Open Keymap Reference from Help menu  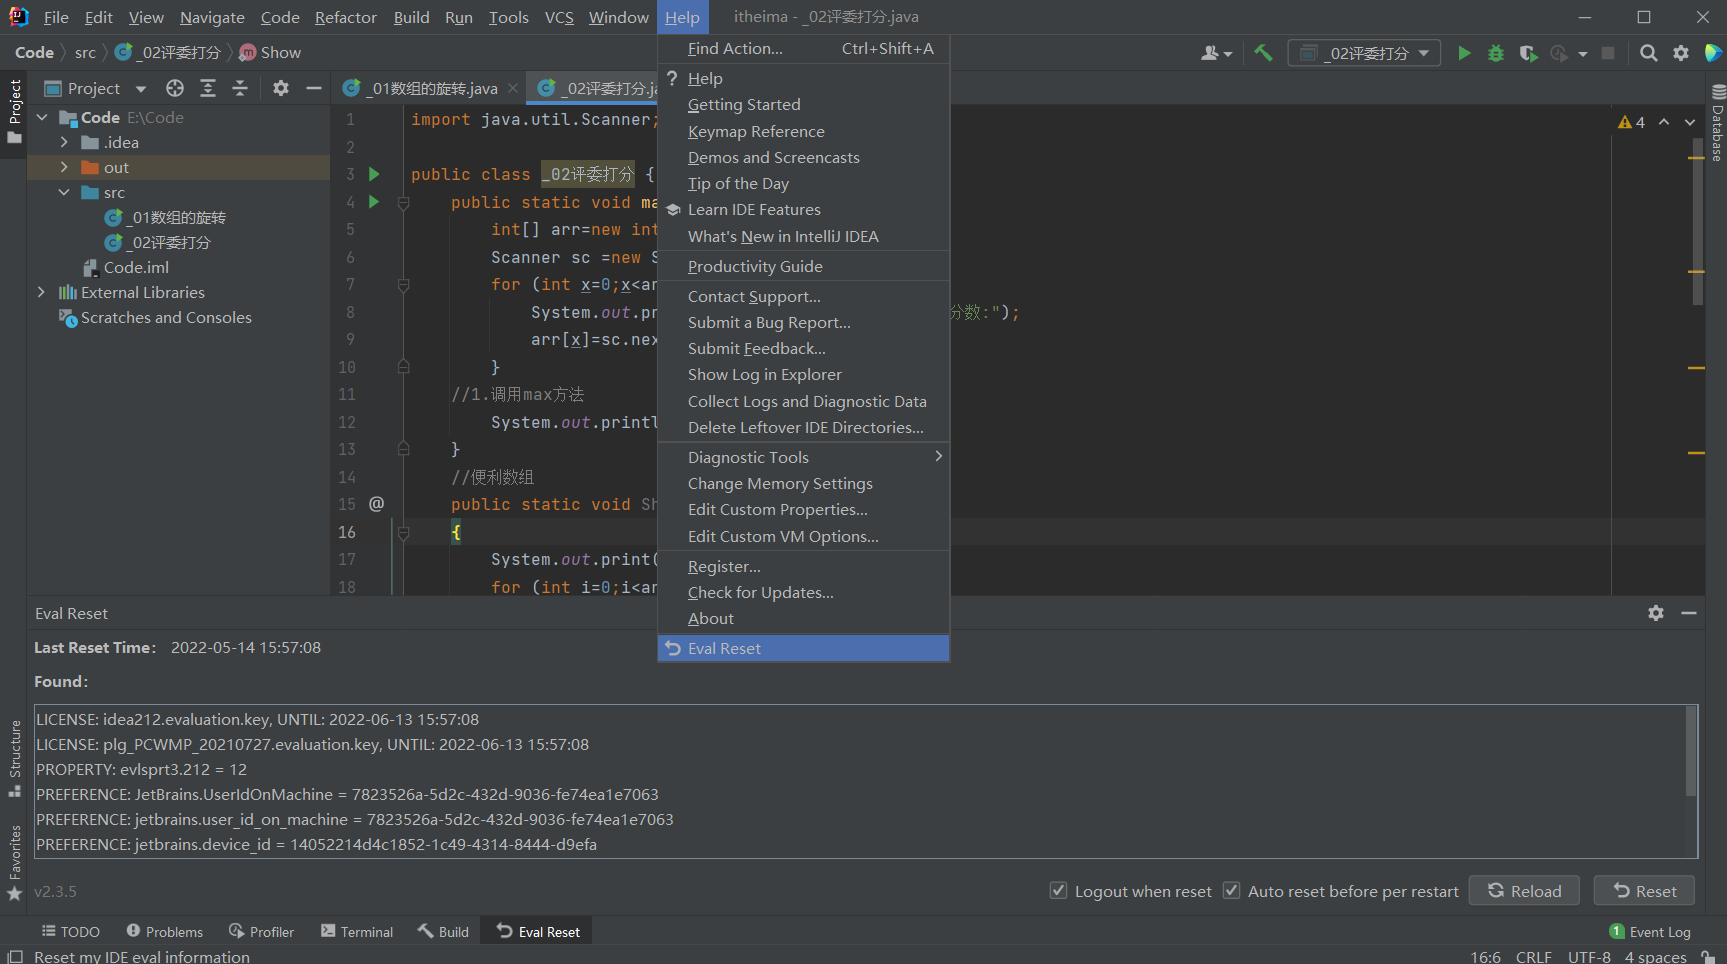pos(803,131)
